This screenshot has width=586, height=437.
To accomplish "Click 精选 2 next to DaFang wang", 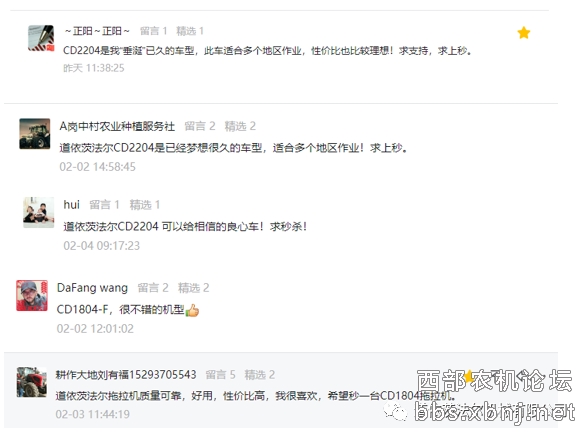I will click(194, 288).
